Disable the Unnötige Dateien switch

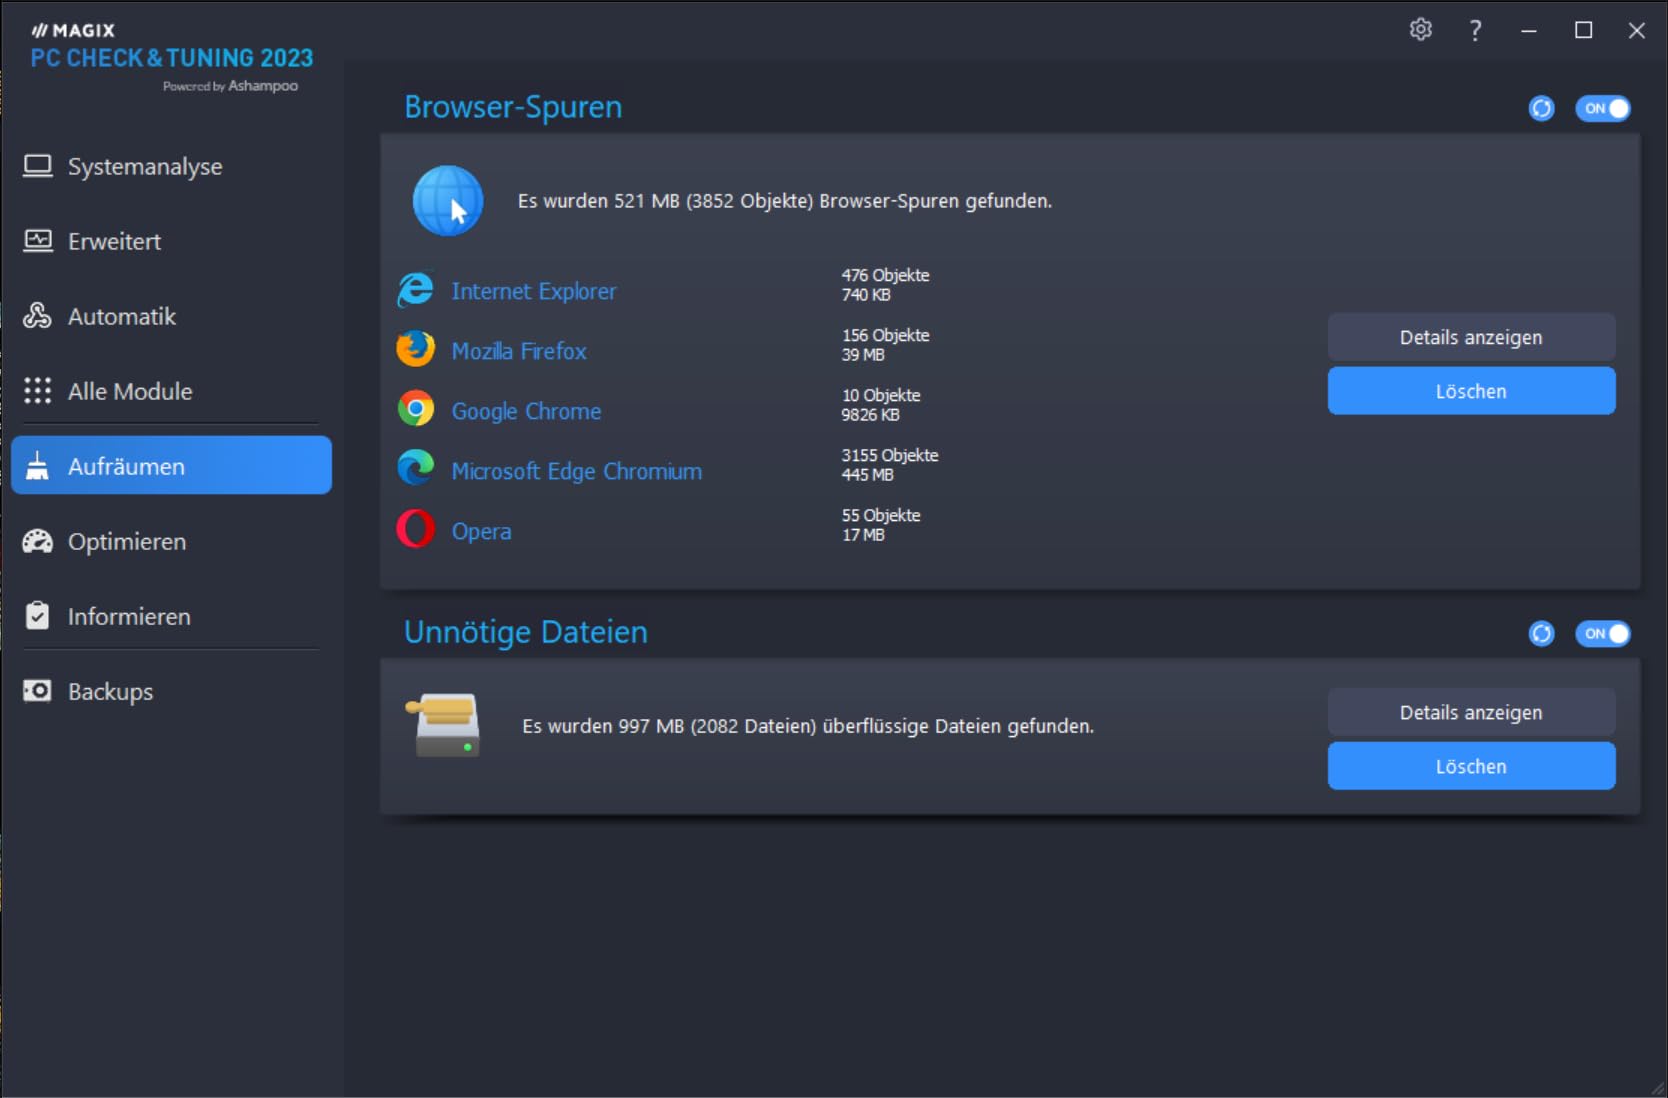(1603, 633)
